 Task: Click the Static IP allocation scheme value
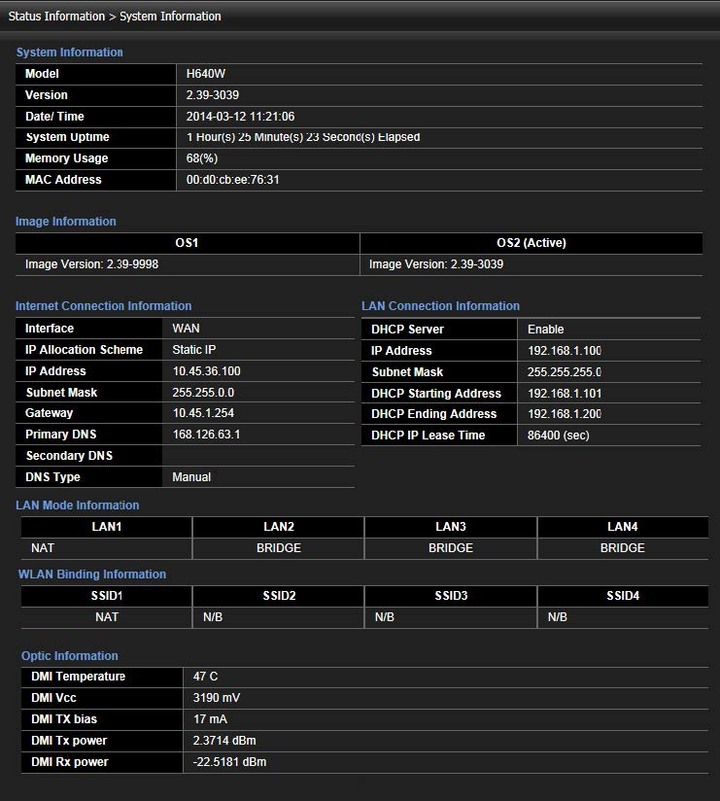click(x=194, y=349)
